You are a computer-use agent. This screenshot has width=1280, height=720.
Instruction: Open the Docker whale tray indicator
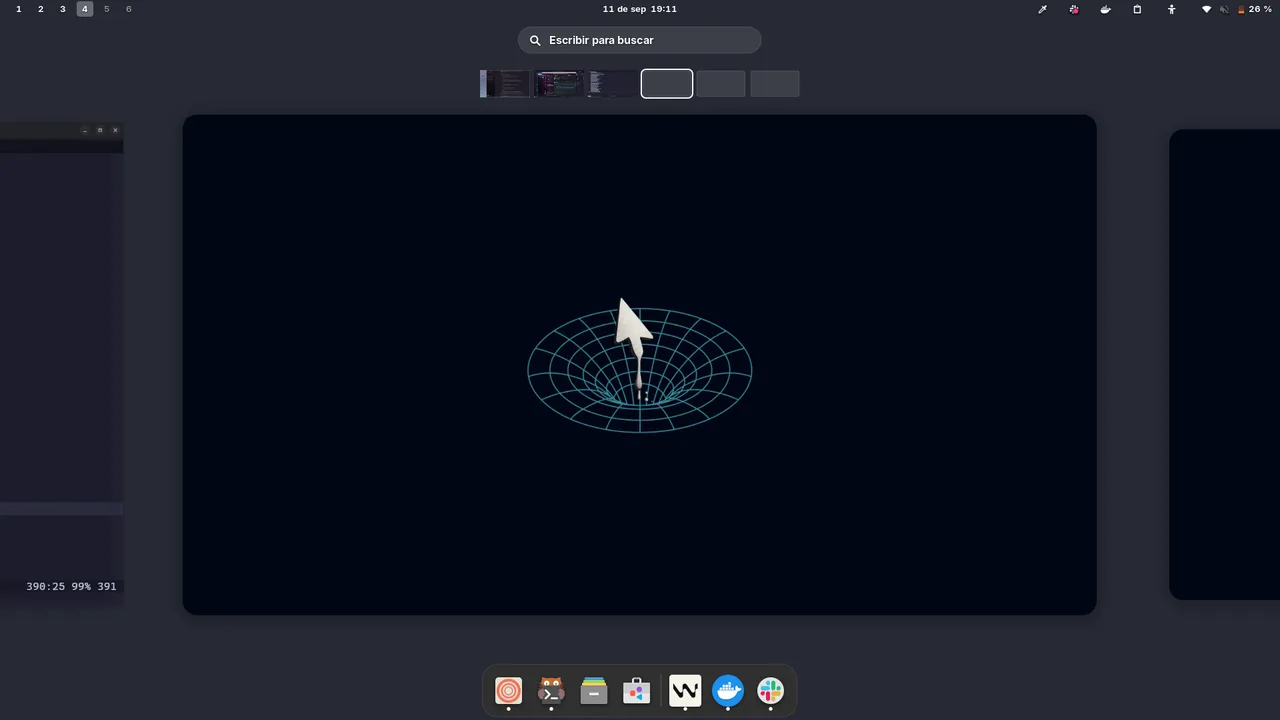click(1105, 9)
